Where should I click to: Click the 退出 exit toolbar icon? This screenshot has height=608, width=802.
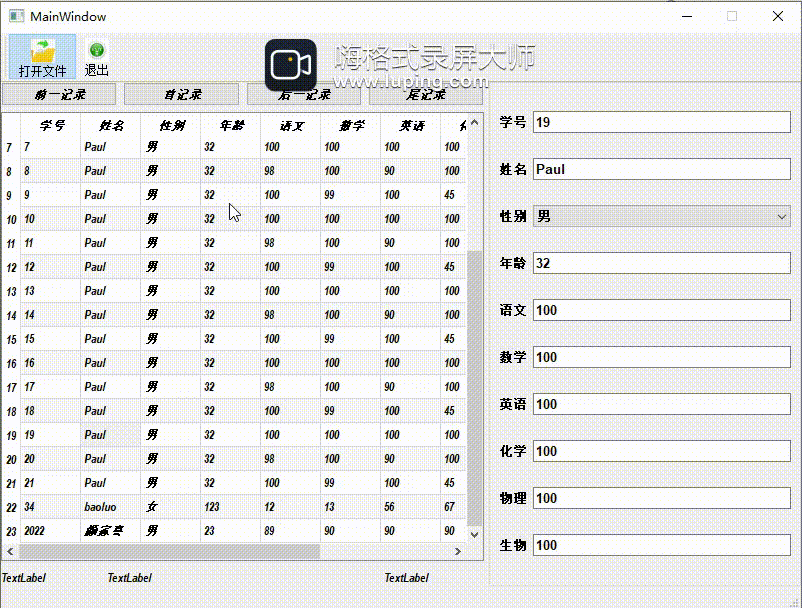point(96,55)
